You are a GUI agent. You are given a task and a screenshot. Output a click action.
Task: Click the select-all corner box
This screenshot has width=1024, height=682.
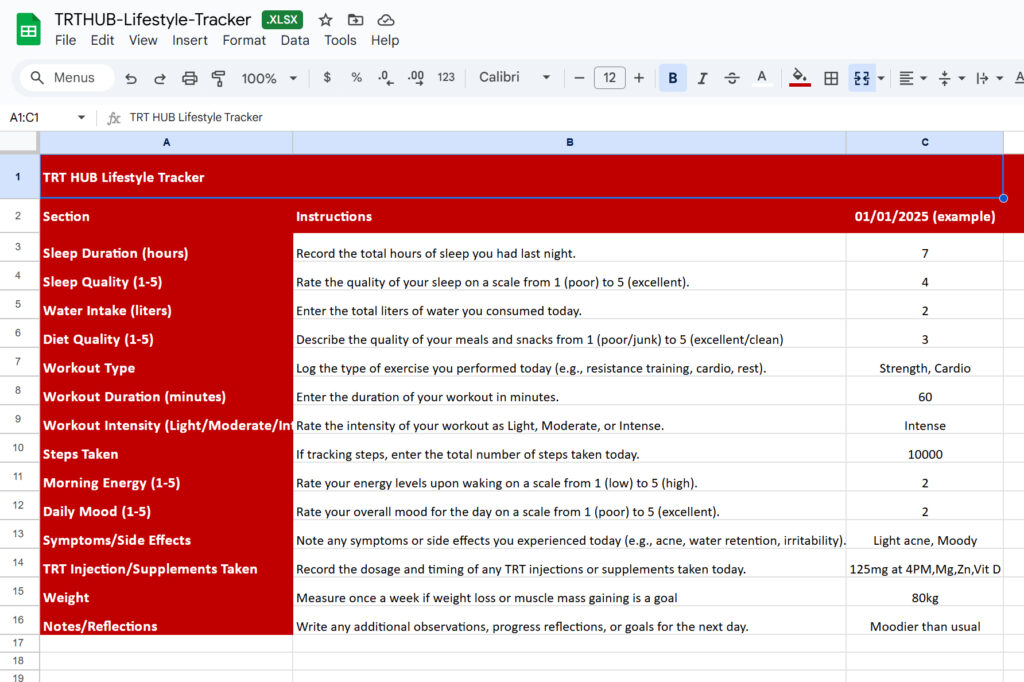point(19,142)
